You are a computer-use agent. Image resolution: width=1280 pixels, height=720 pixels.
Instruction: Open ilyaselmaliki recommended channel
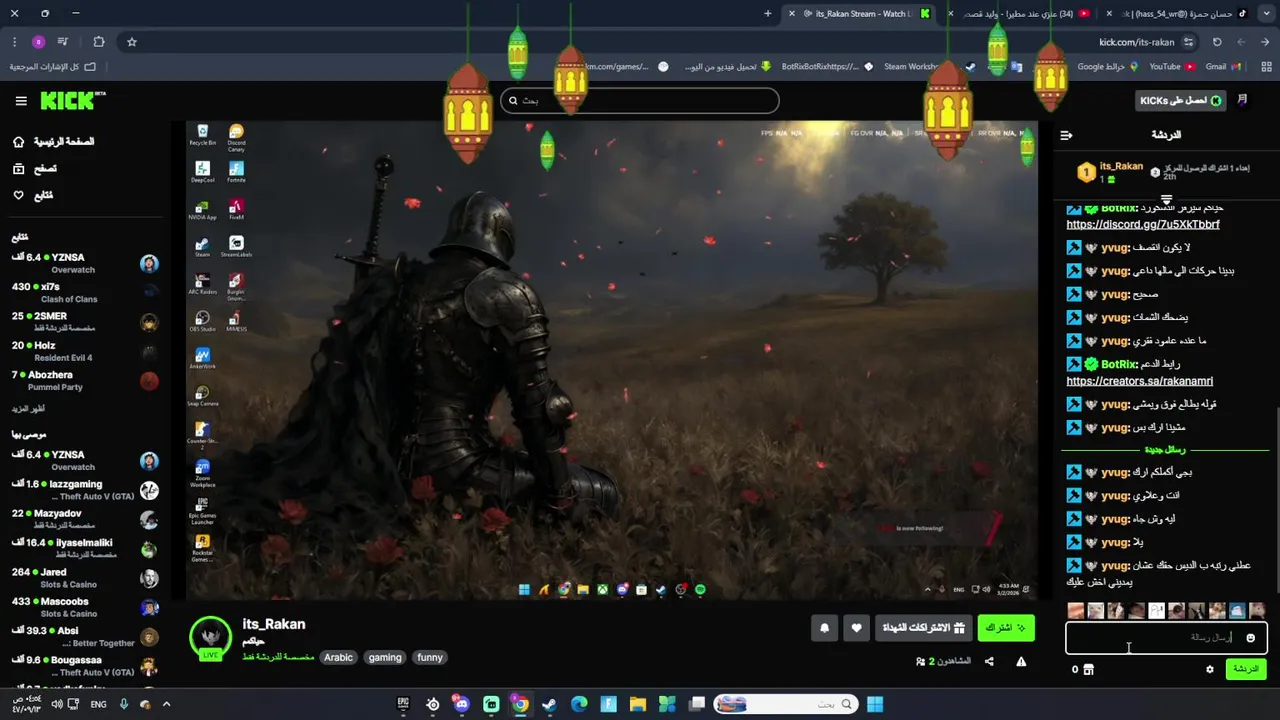coord(85,548)
